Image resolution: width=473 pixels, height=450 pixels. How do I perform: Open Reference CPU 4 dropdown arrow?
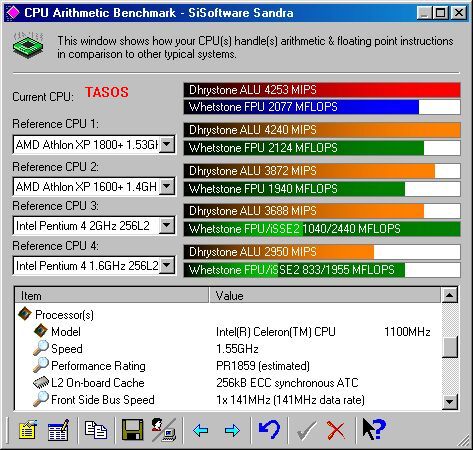coord(167,266)
